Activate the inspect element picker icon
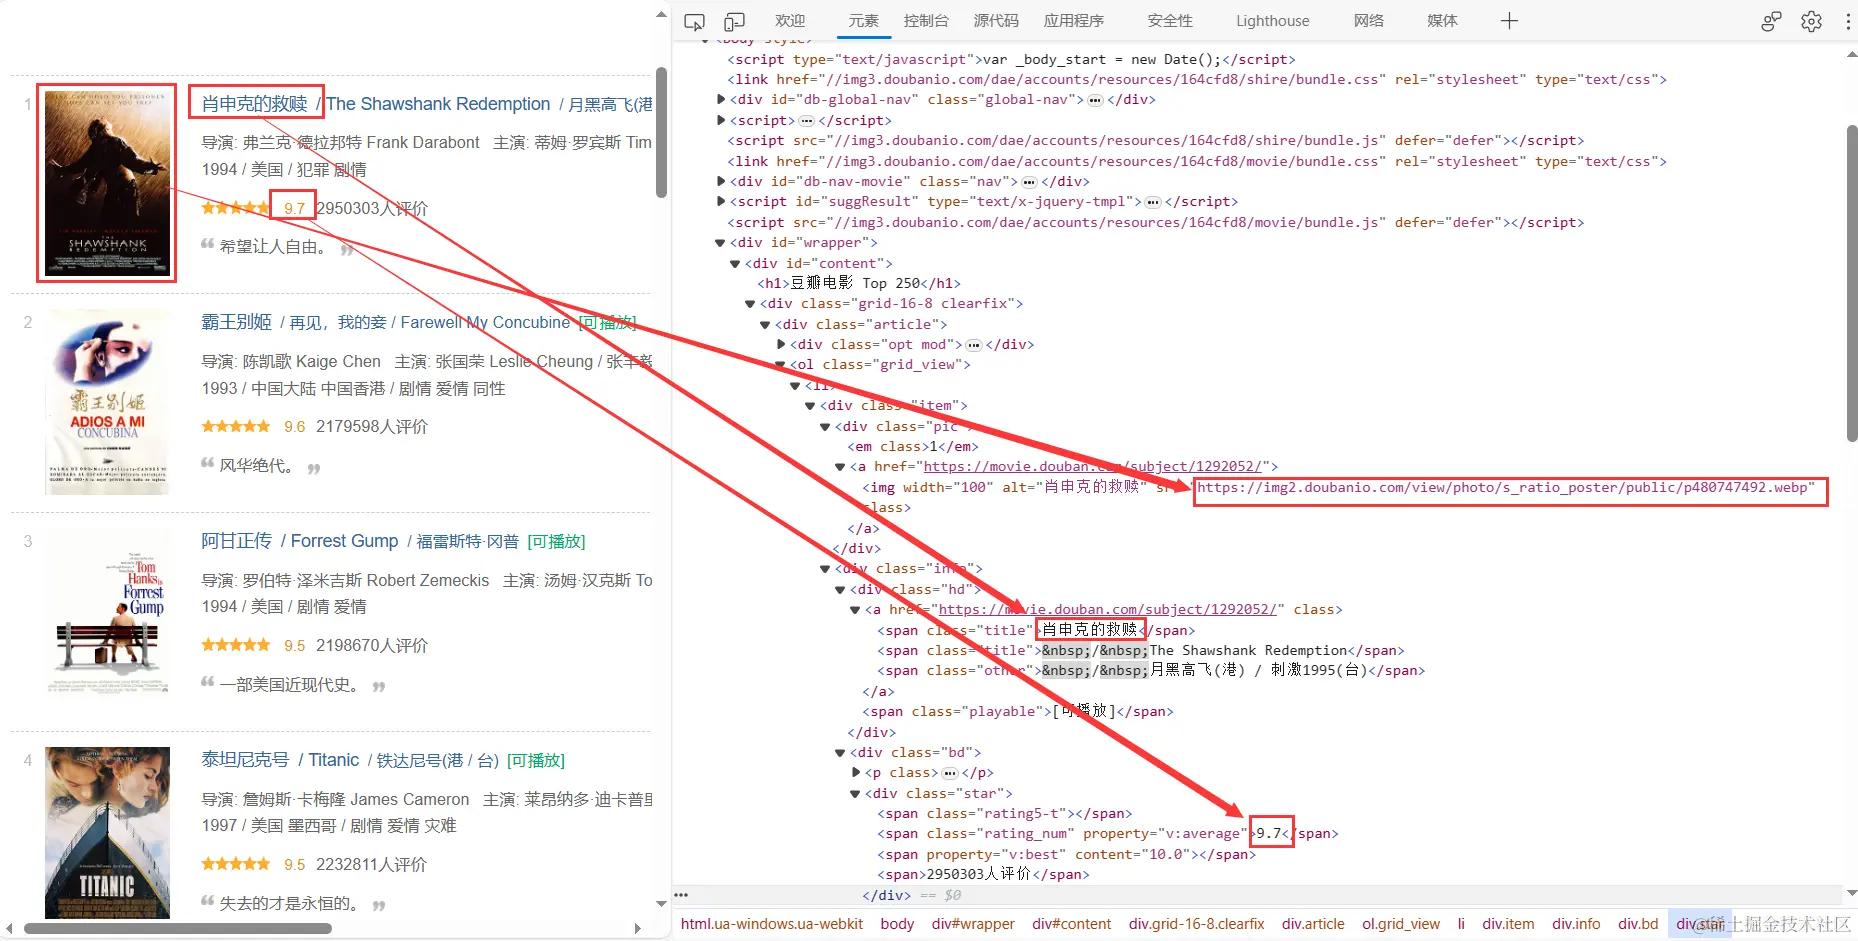 point(694,21)
